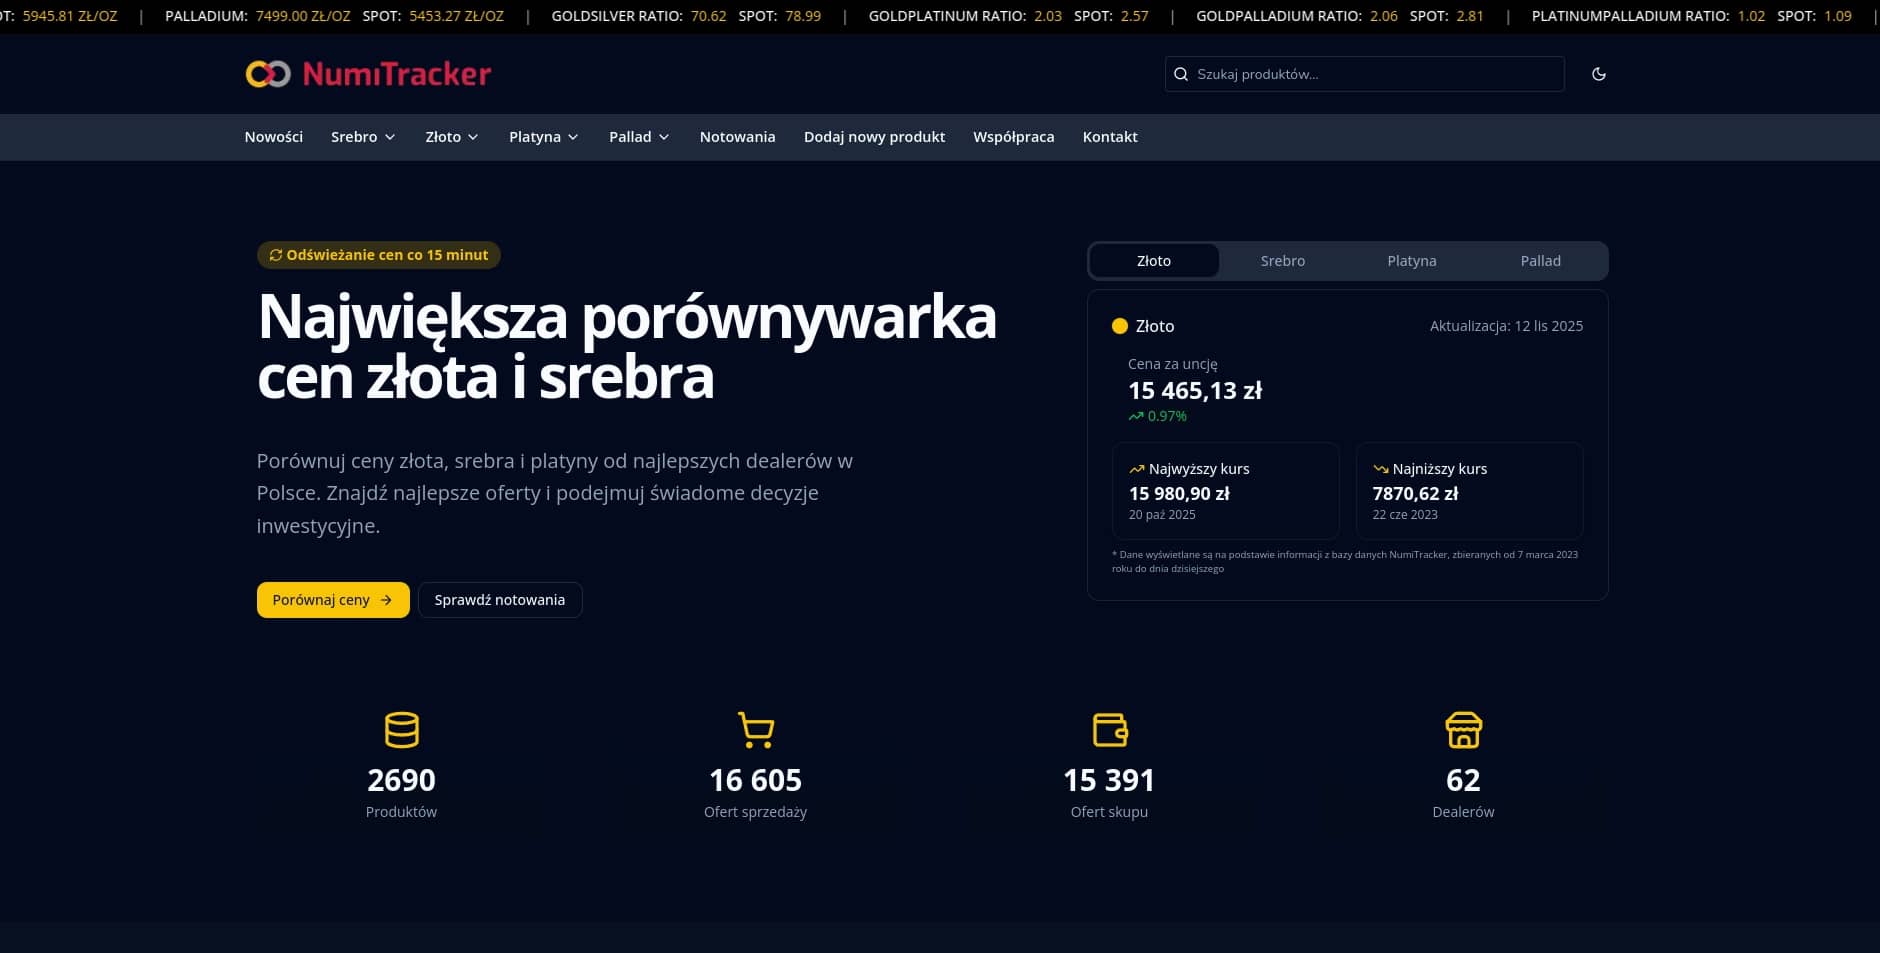Click the Produktów database icon
This screenshot has width=1880, height=953.
pyautogui.click(x=401, y=730)
